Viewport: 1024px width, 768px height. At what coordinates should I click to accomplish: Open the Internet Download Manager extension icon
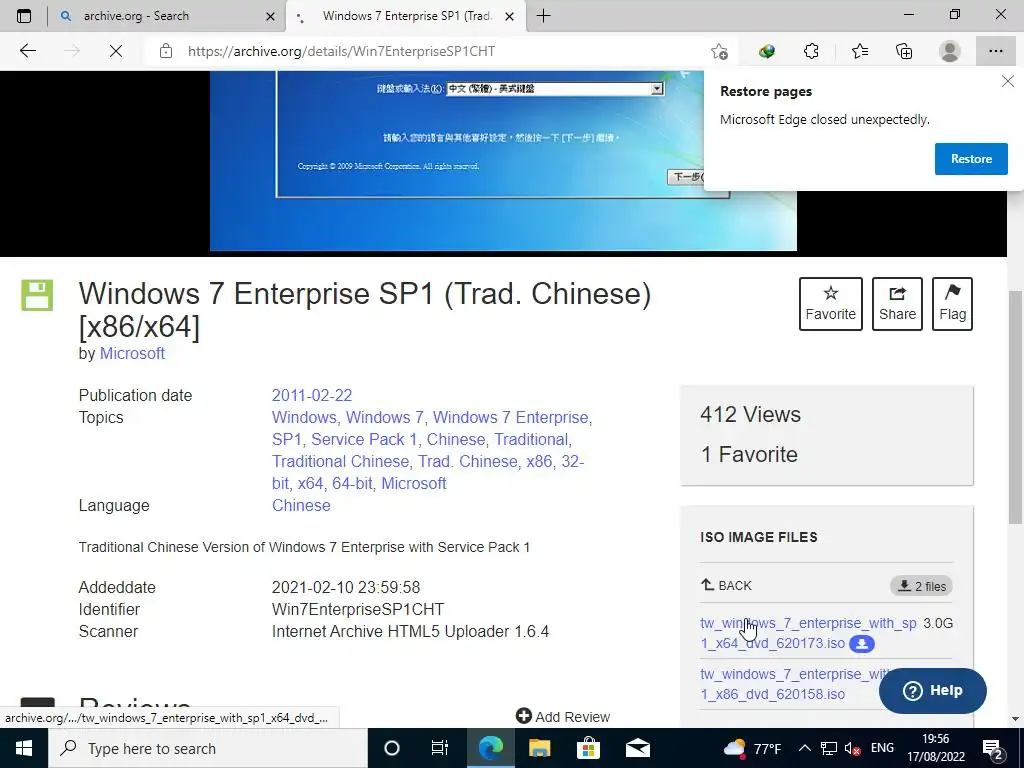[x=767, y=51]
